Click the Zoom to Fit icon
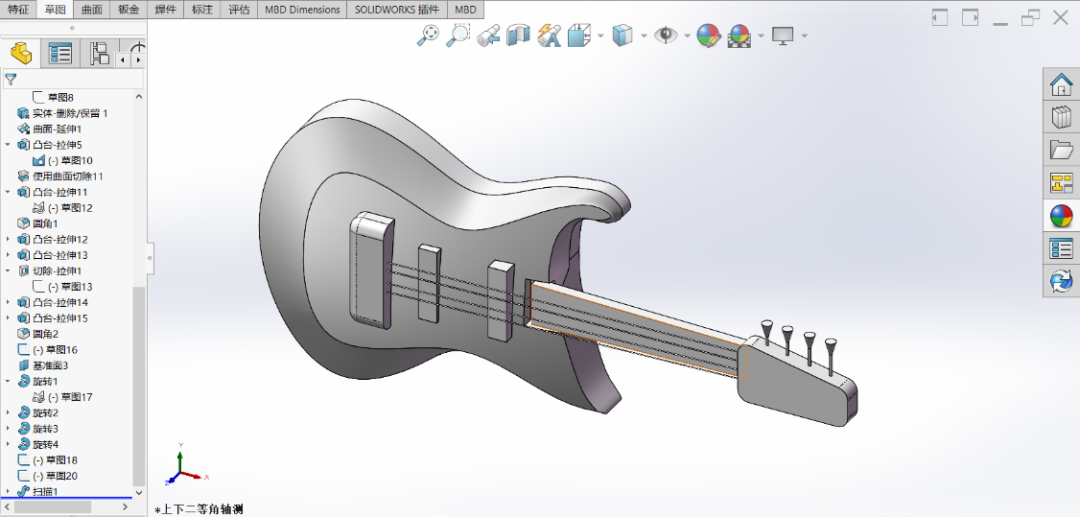The image size is (1080, 517). click(428, 35)
